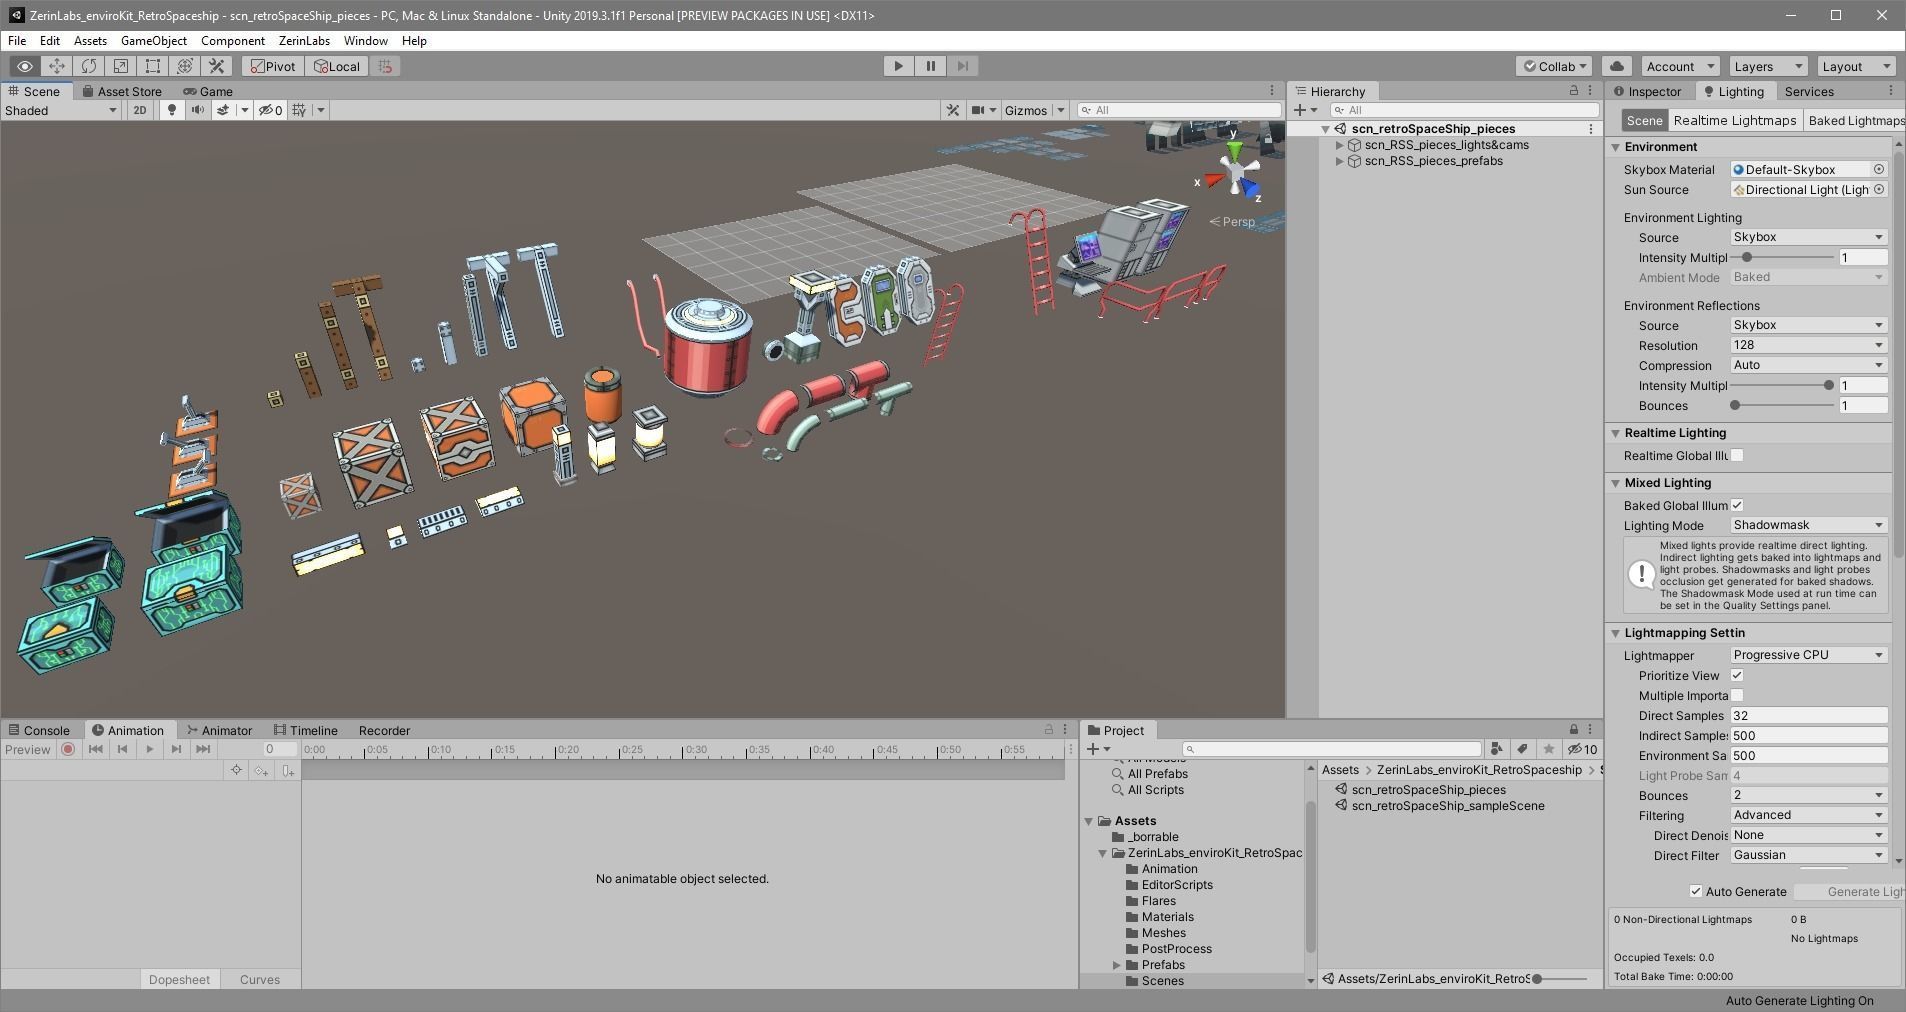Lock the Project panel
This screenshot has height=1012, width=1906.
(x=1573, y=730)
